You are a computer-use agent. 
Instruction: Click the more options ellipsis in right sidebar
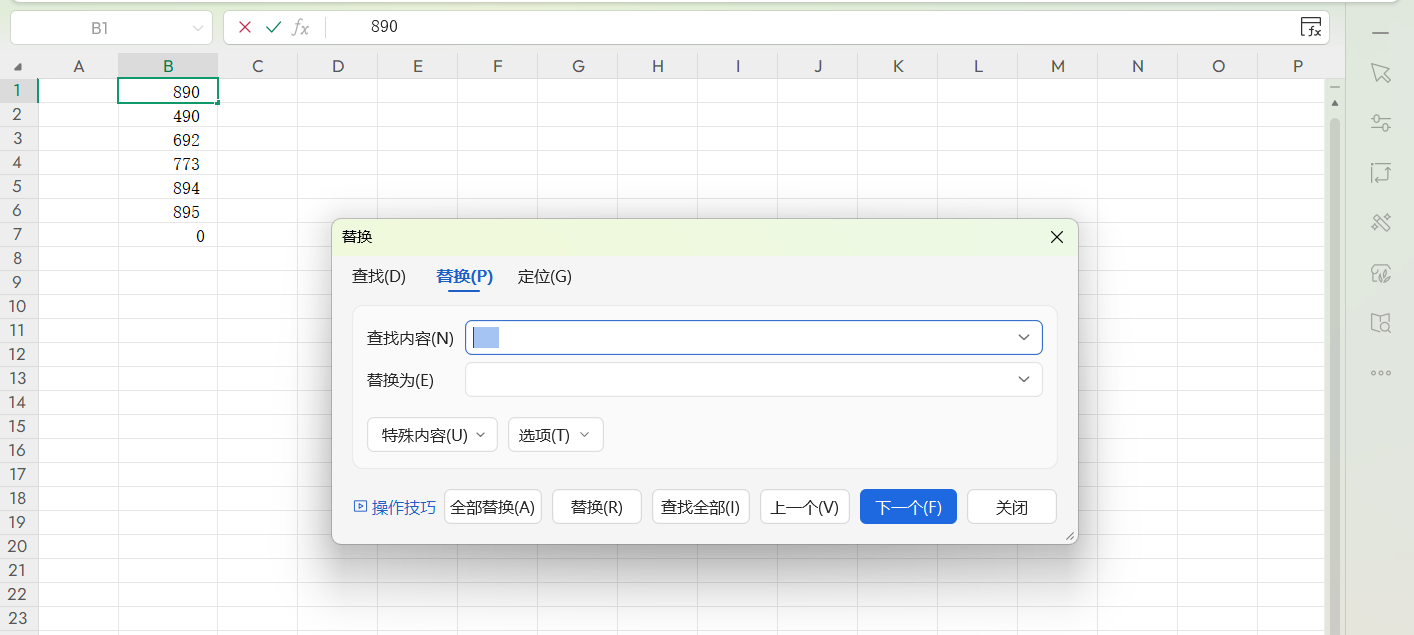click(1380, 372)
